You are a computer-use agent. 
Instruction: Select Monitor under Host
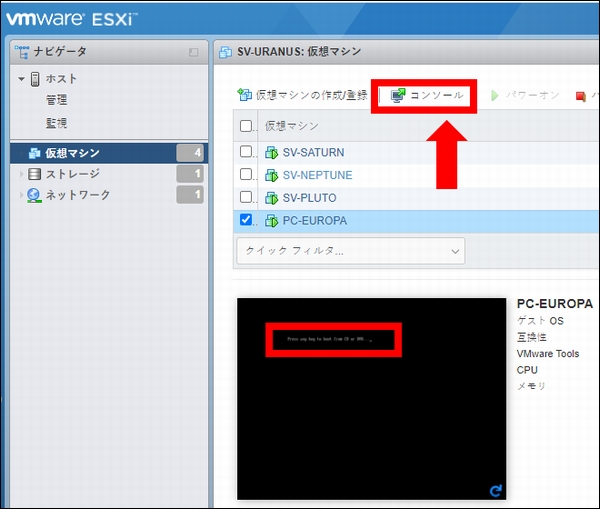pos(56,123)
